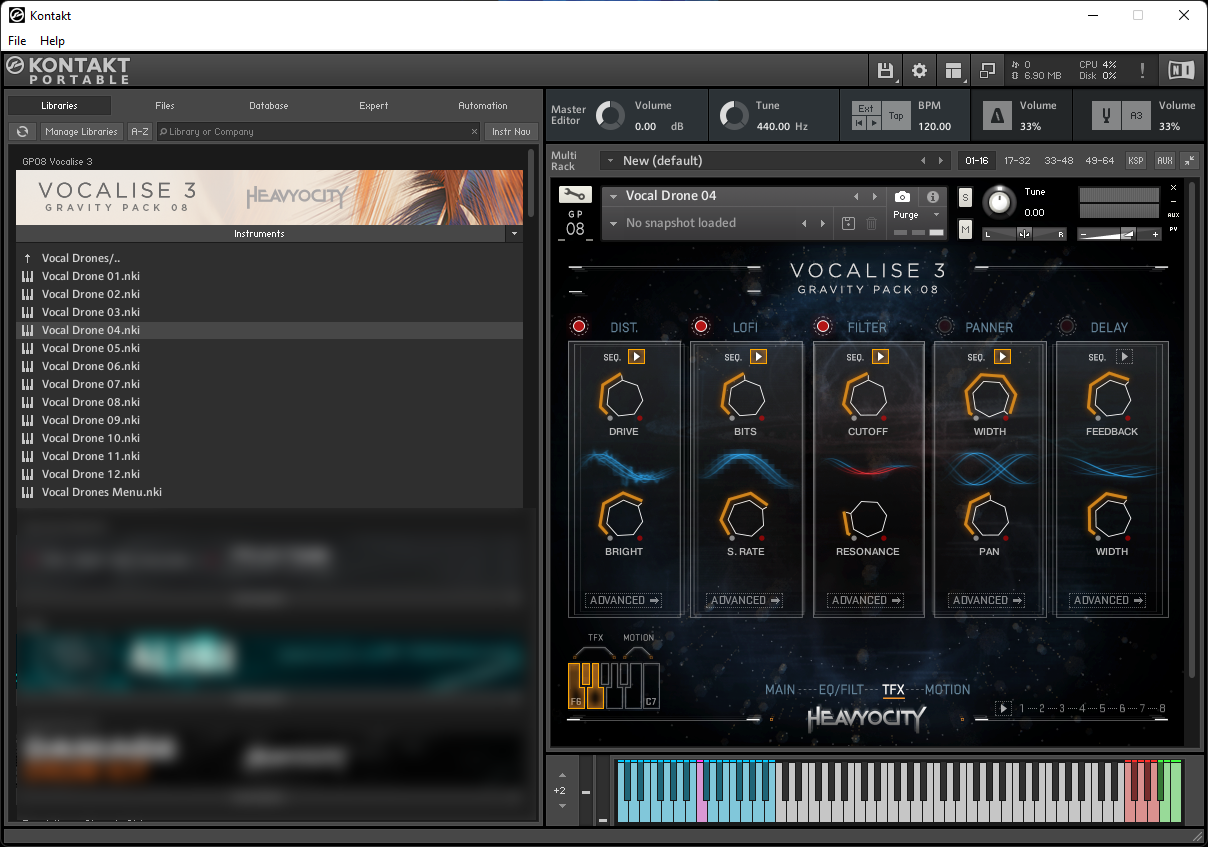The image size is (1208, 847).
Task: Open the File menu
Action: point(17,41)
